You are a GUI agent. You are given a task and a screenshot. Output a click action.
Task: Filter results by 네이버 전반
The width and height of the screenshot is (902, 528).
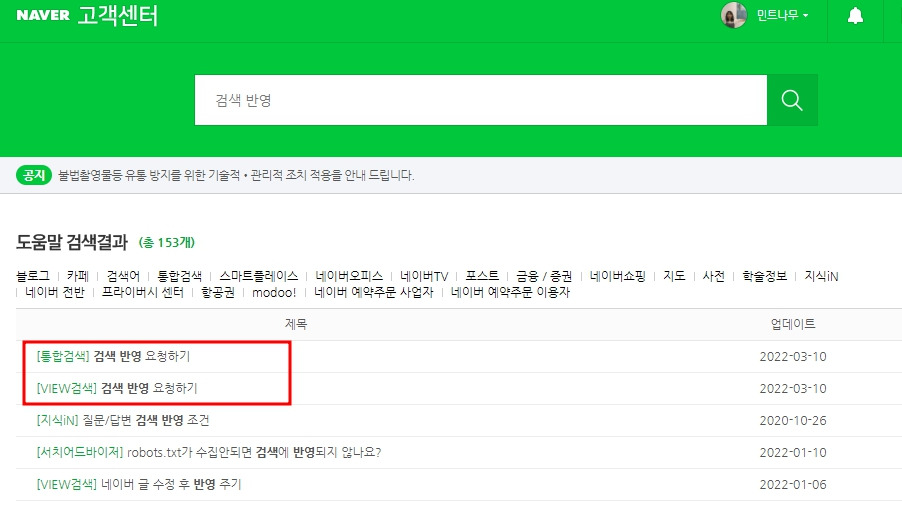(x=55, y=292)
